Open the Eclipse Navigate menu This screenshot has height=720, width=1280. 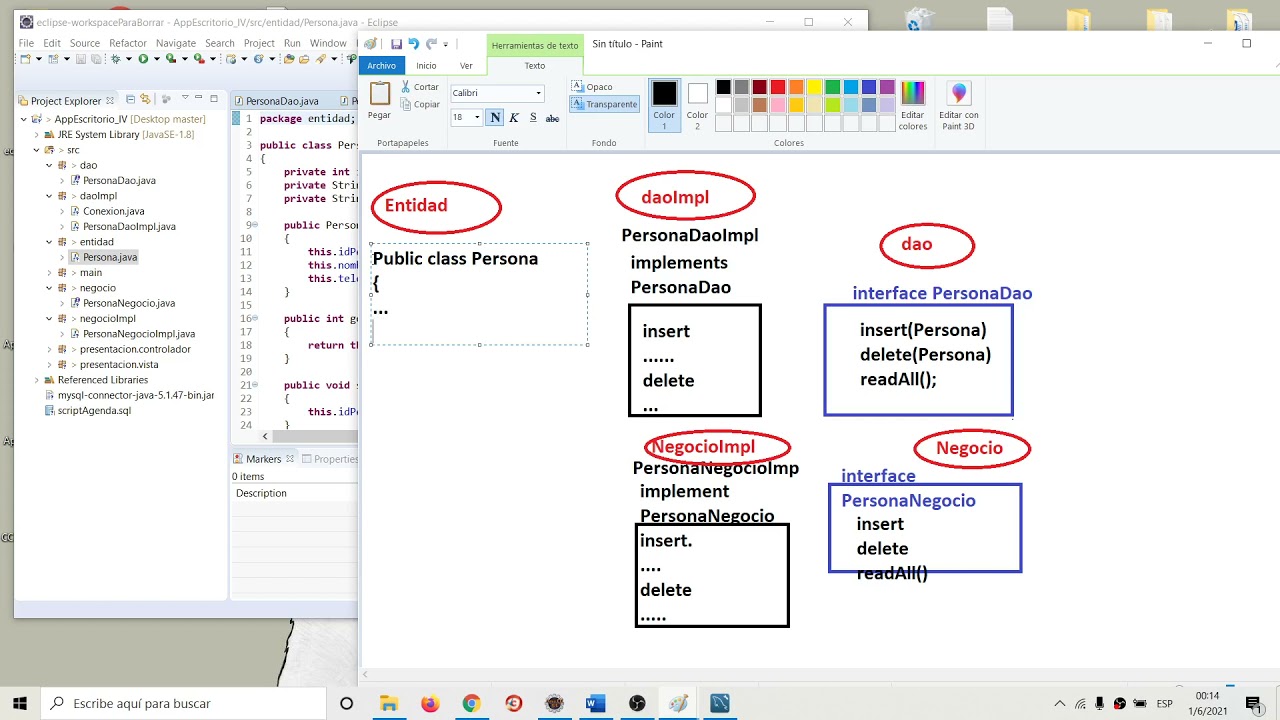pyautogui.click(x=176, y=43)
